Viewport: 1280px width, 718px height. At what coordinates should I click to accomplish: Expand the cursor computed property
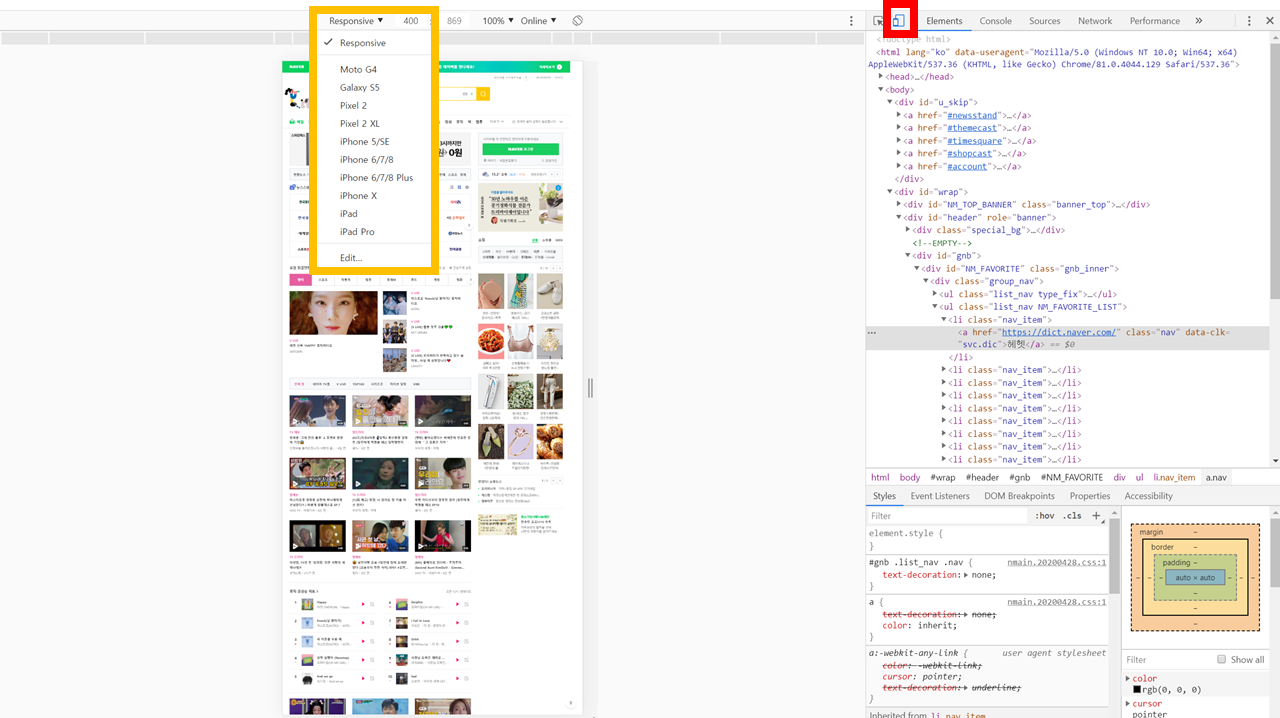1128,704
